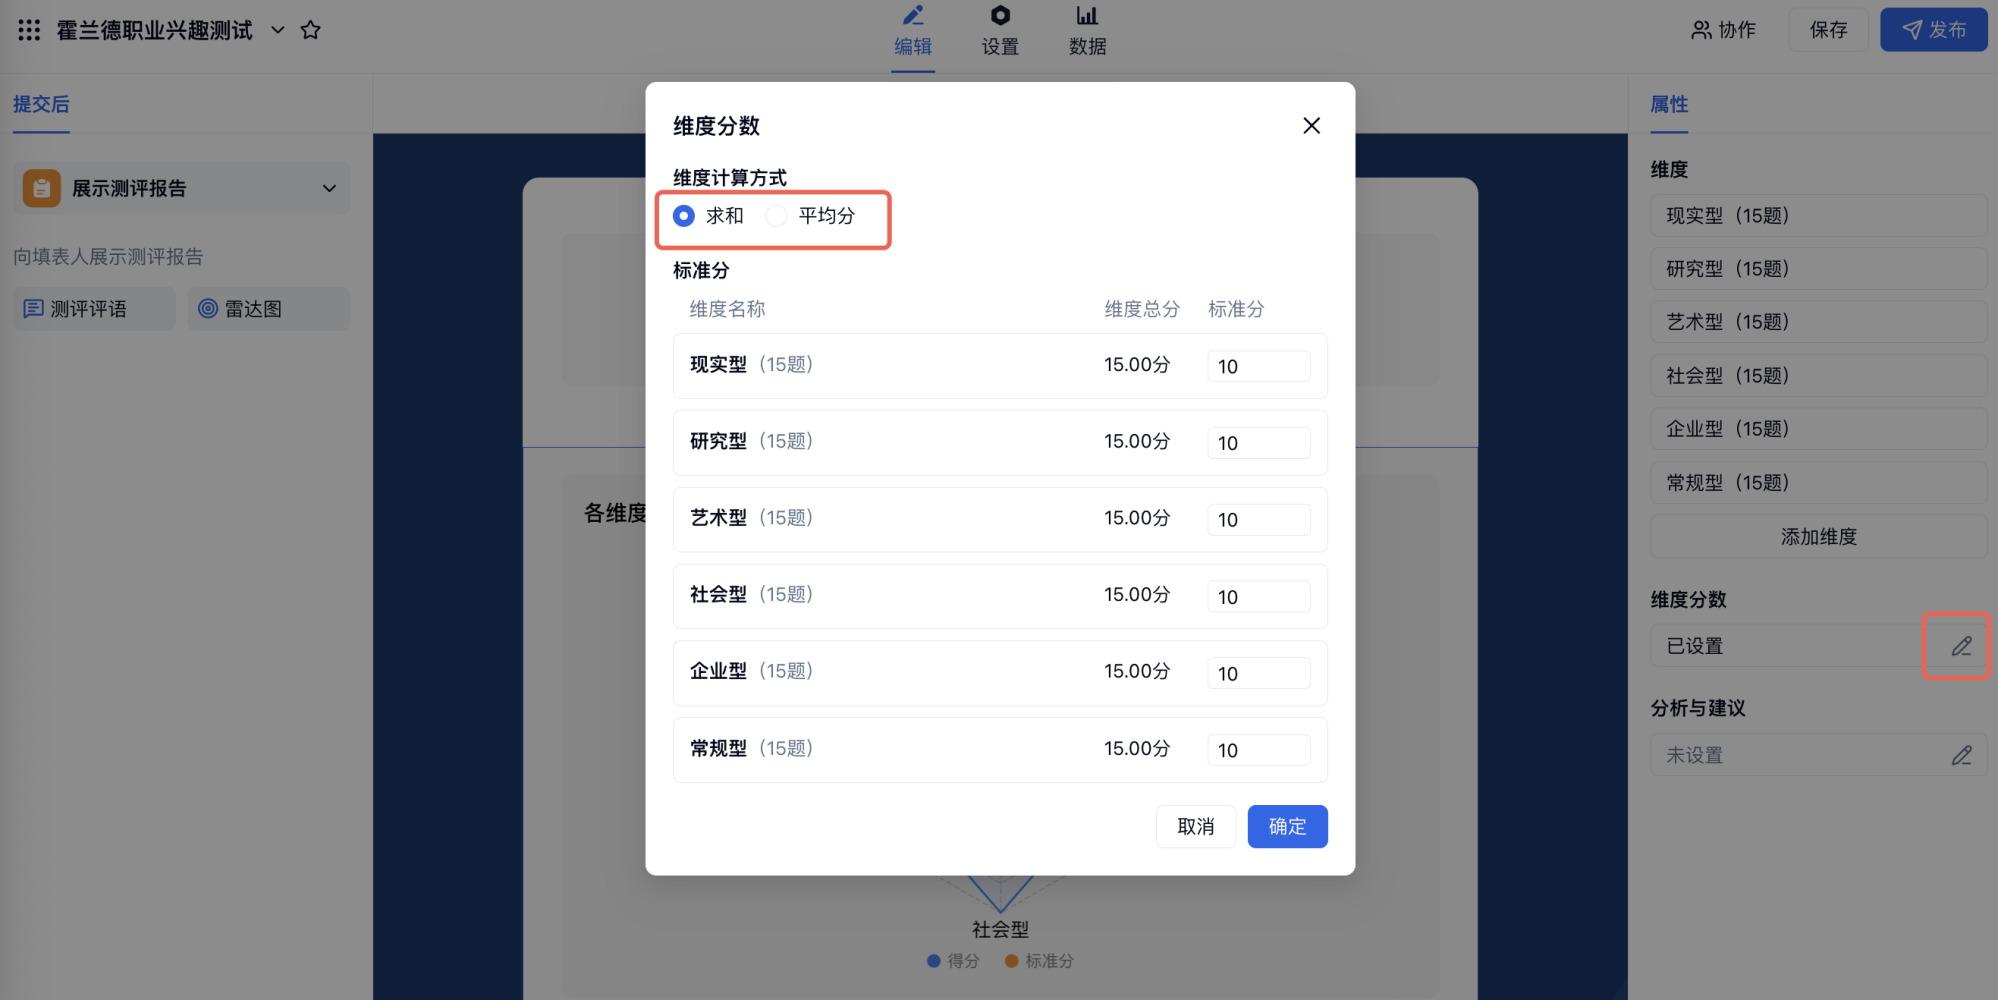Click the 确定 button
This screenshot has height=1000, width=1998.
point(1287,827)
